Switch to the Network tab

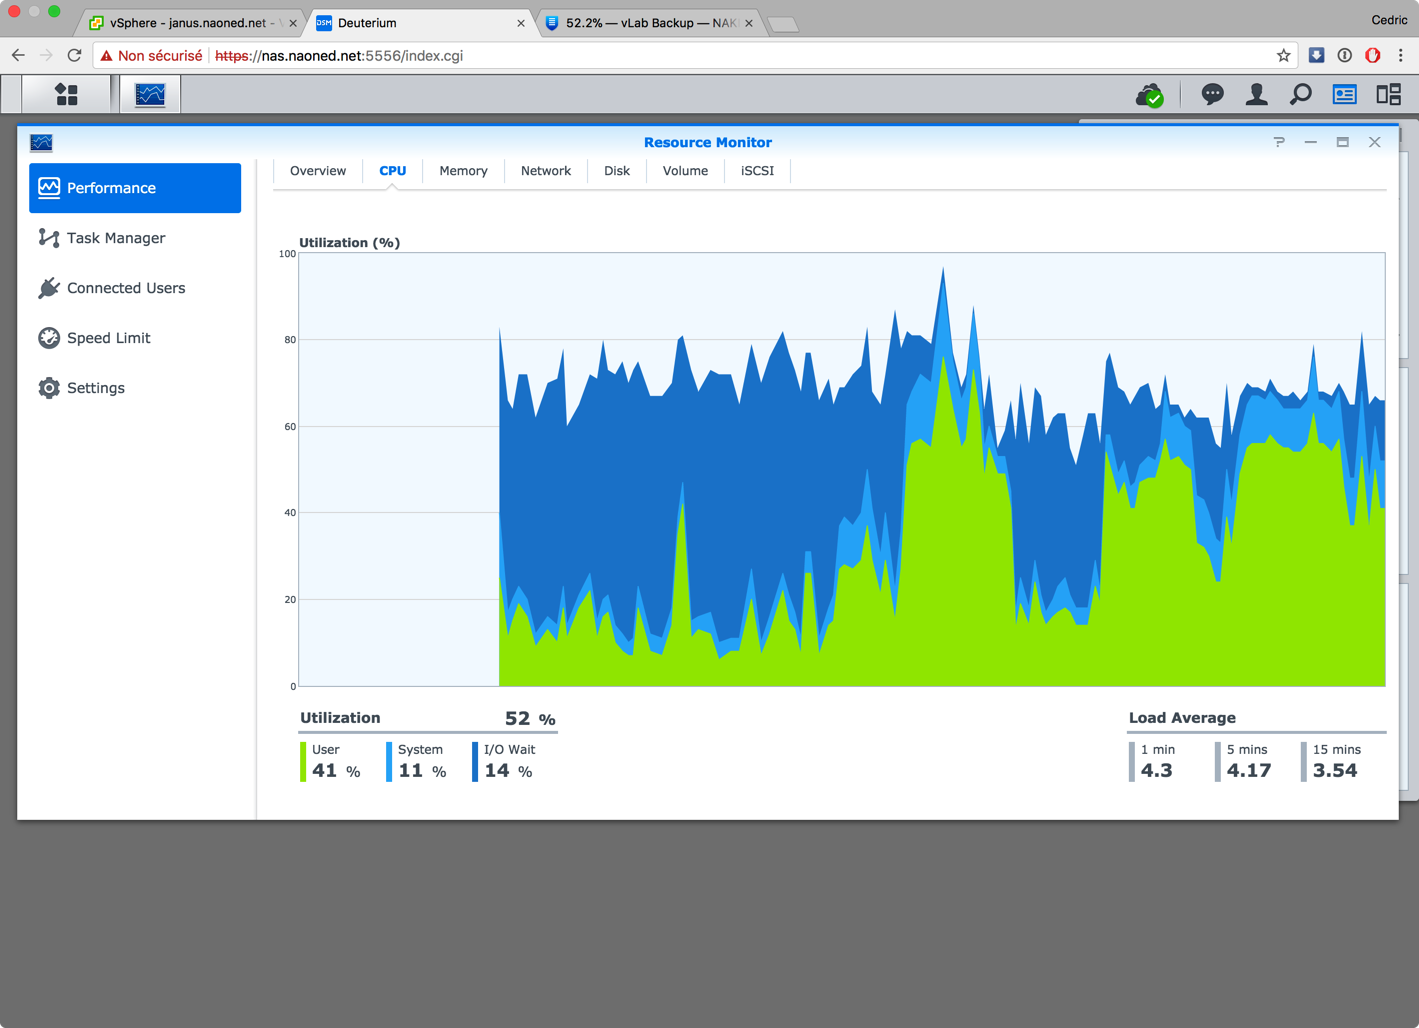pyautogui.click(x=545, y=171)
